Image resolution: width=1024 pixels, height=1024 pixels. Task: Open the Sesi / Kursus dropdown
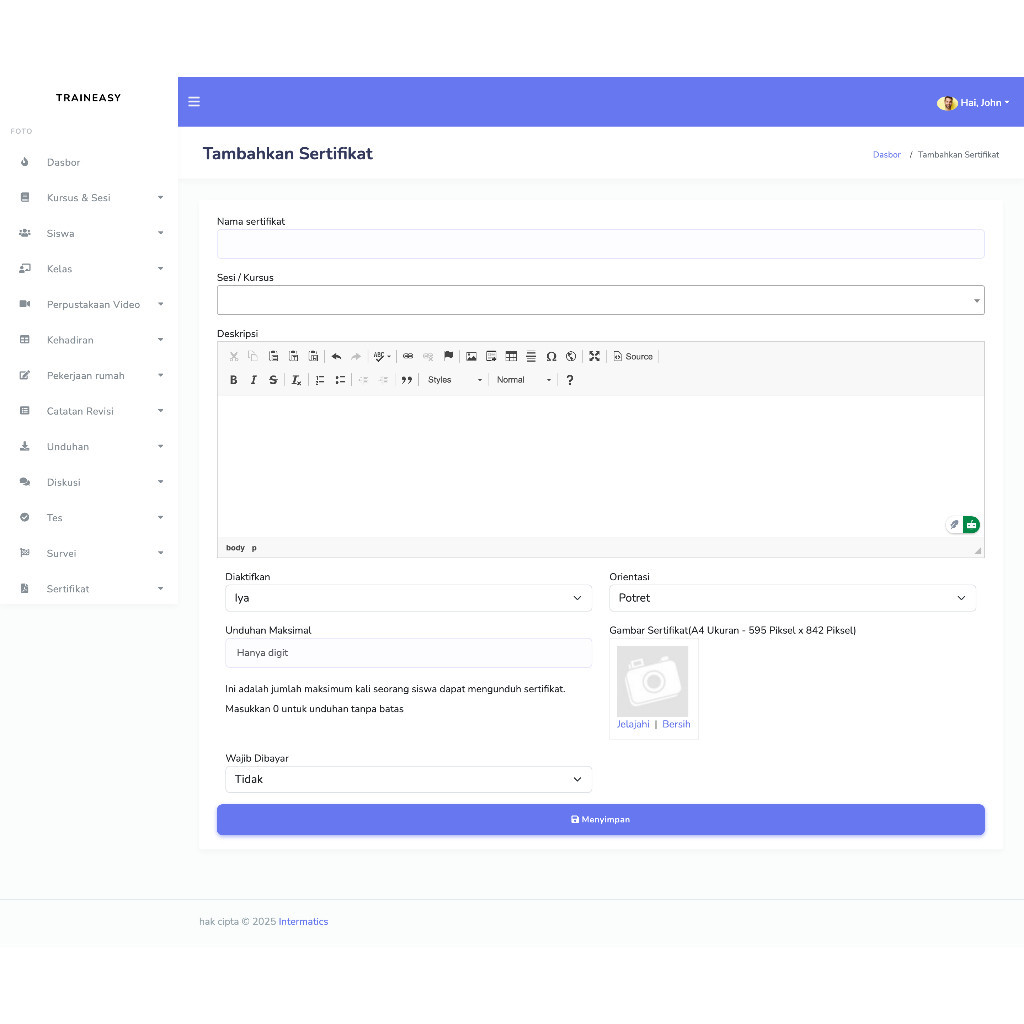point(600,300)
